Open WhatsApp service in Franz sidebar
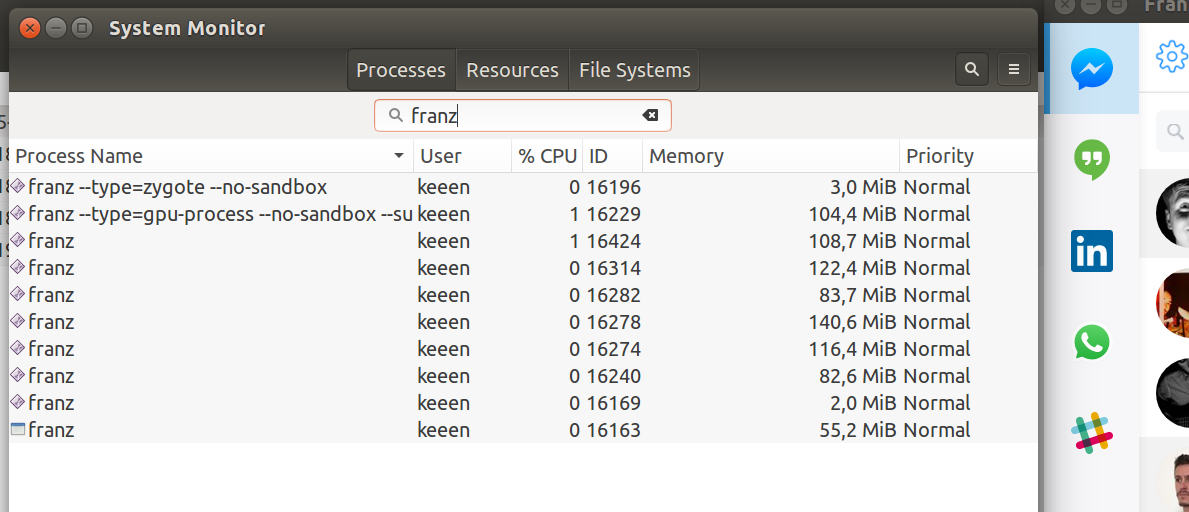 point(1092,342)
